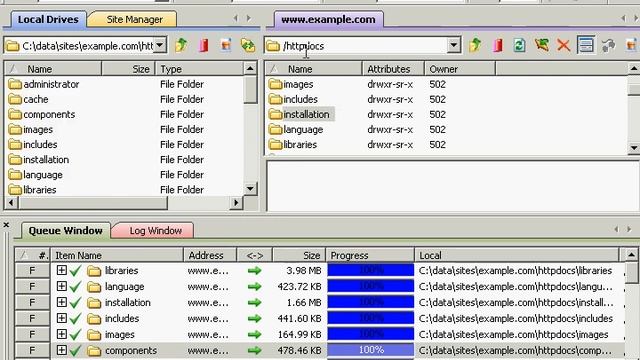Expand the includes queue item
640x360 pixels.
click(62, 318)
